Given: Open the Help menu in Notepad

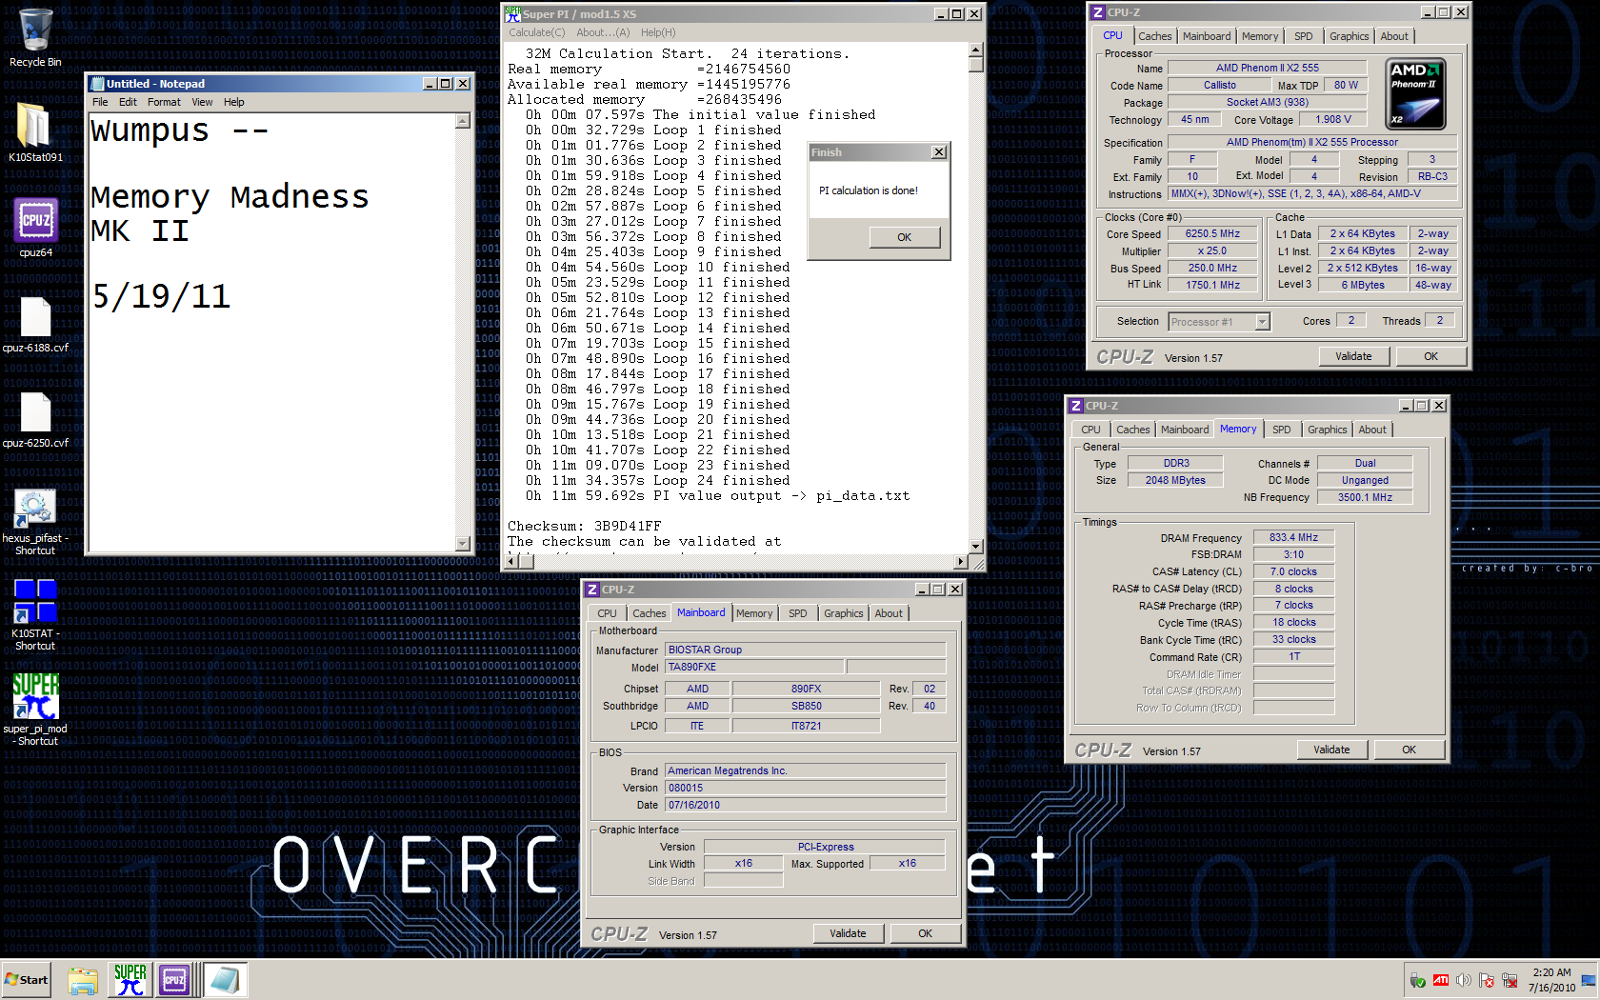Looking at the screenshot, I should [234, 102].
